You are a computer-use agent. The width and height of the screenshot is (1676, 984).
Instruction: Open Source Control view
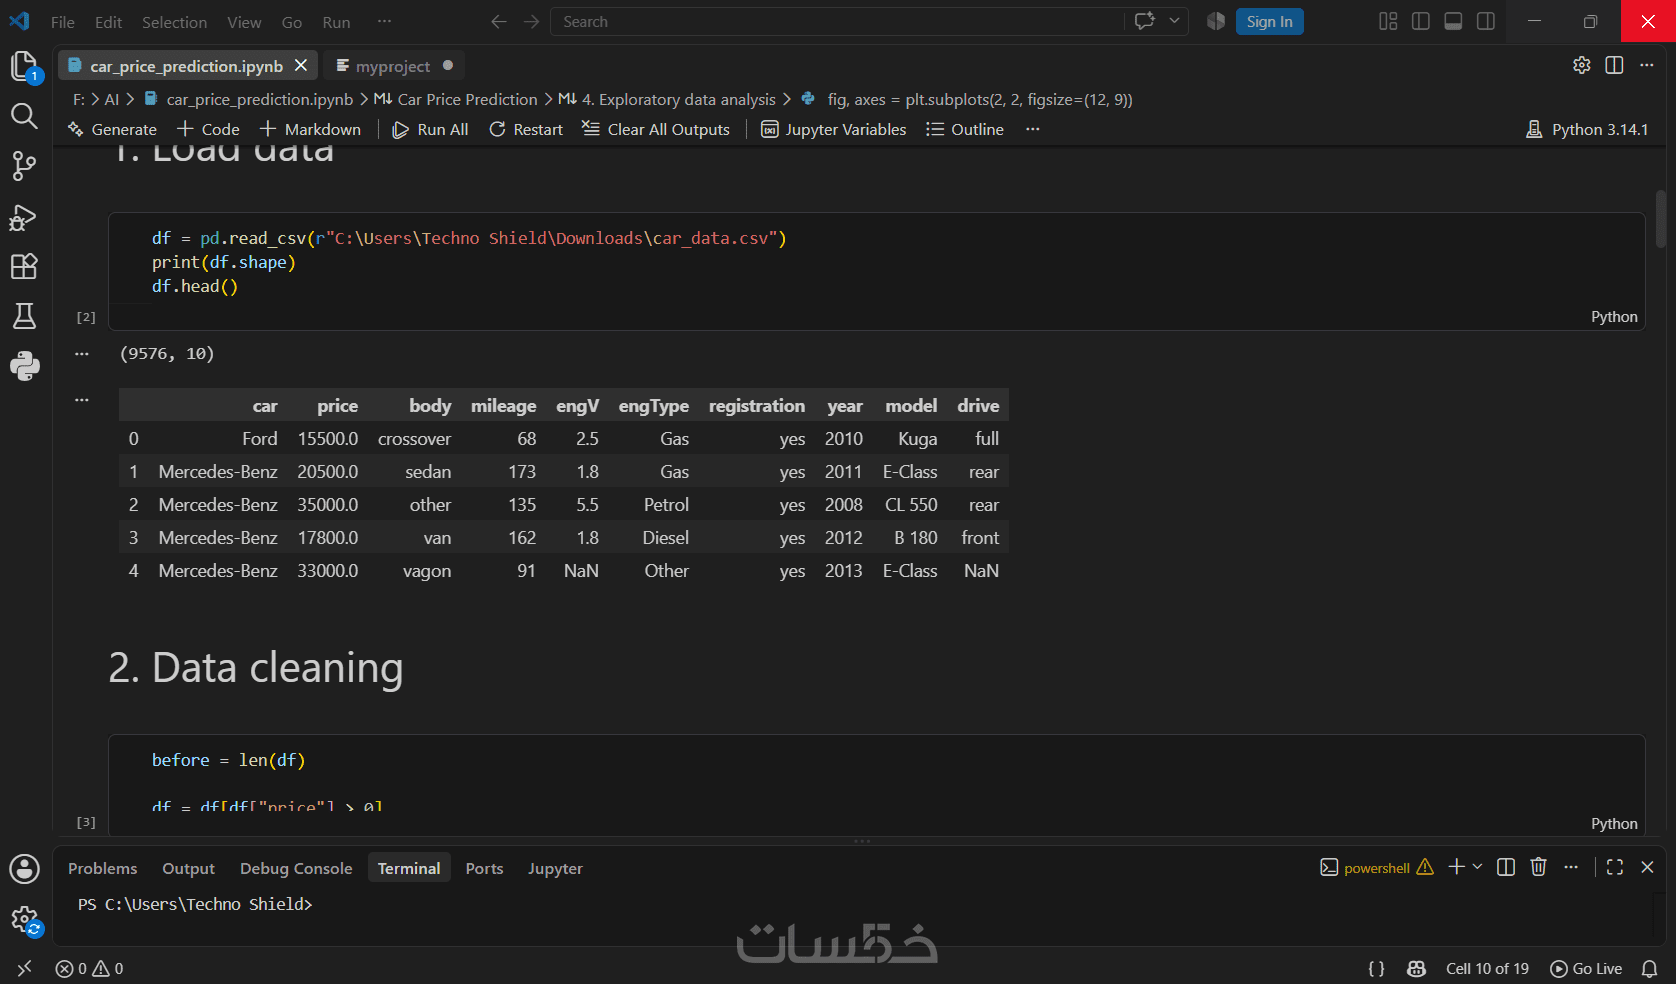24,166
